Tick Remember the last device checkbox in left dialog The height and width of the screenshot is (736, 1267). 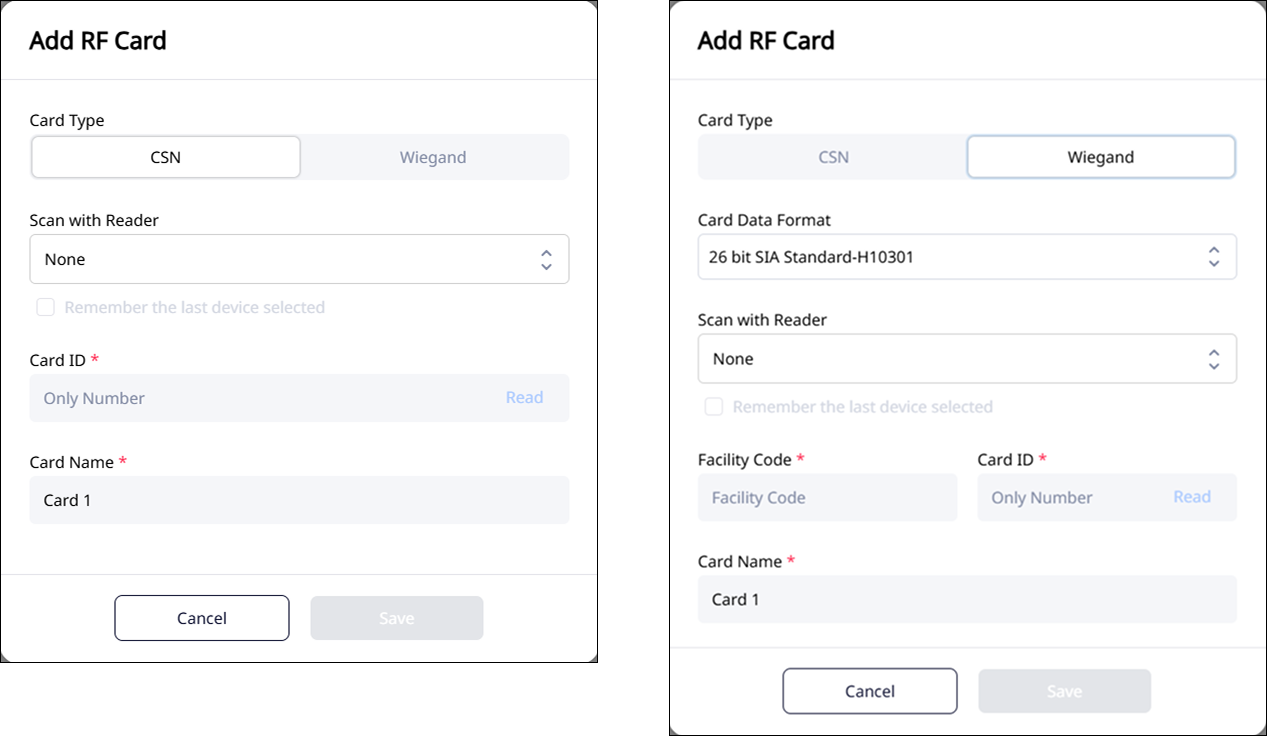pos(46,307)
